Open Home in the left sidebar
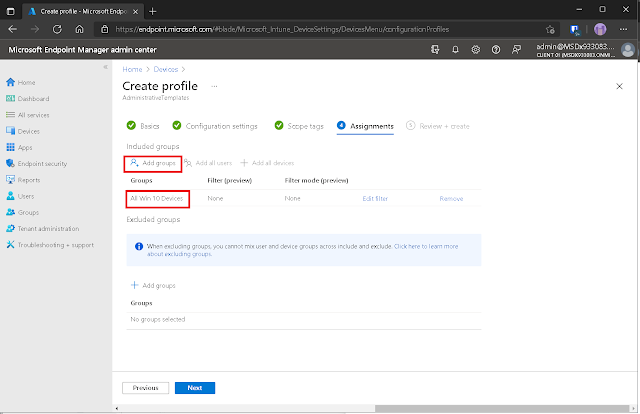640x414 pixels. (x=21, y=82)
